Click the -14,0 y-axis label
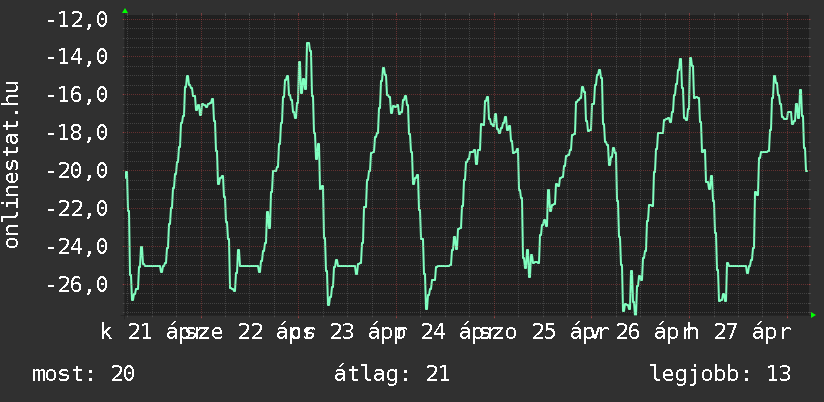The width and height of the screenshot is (824, 402). click(77, 57)
